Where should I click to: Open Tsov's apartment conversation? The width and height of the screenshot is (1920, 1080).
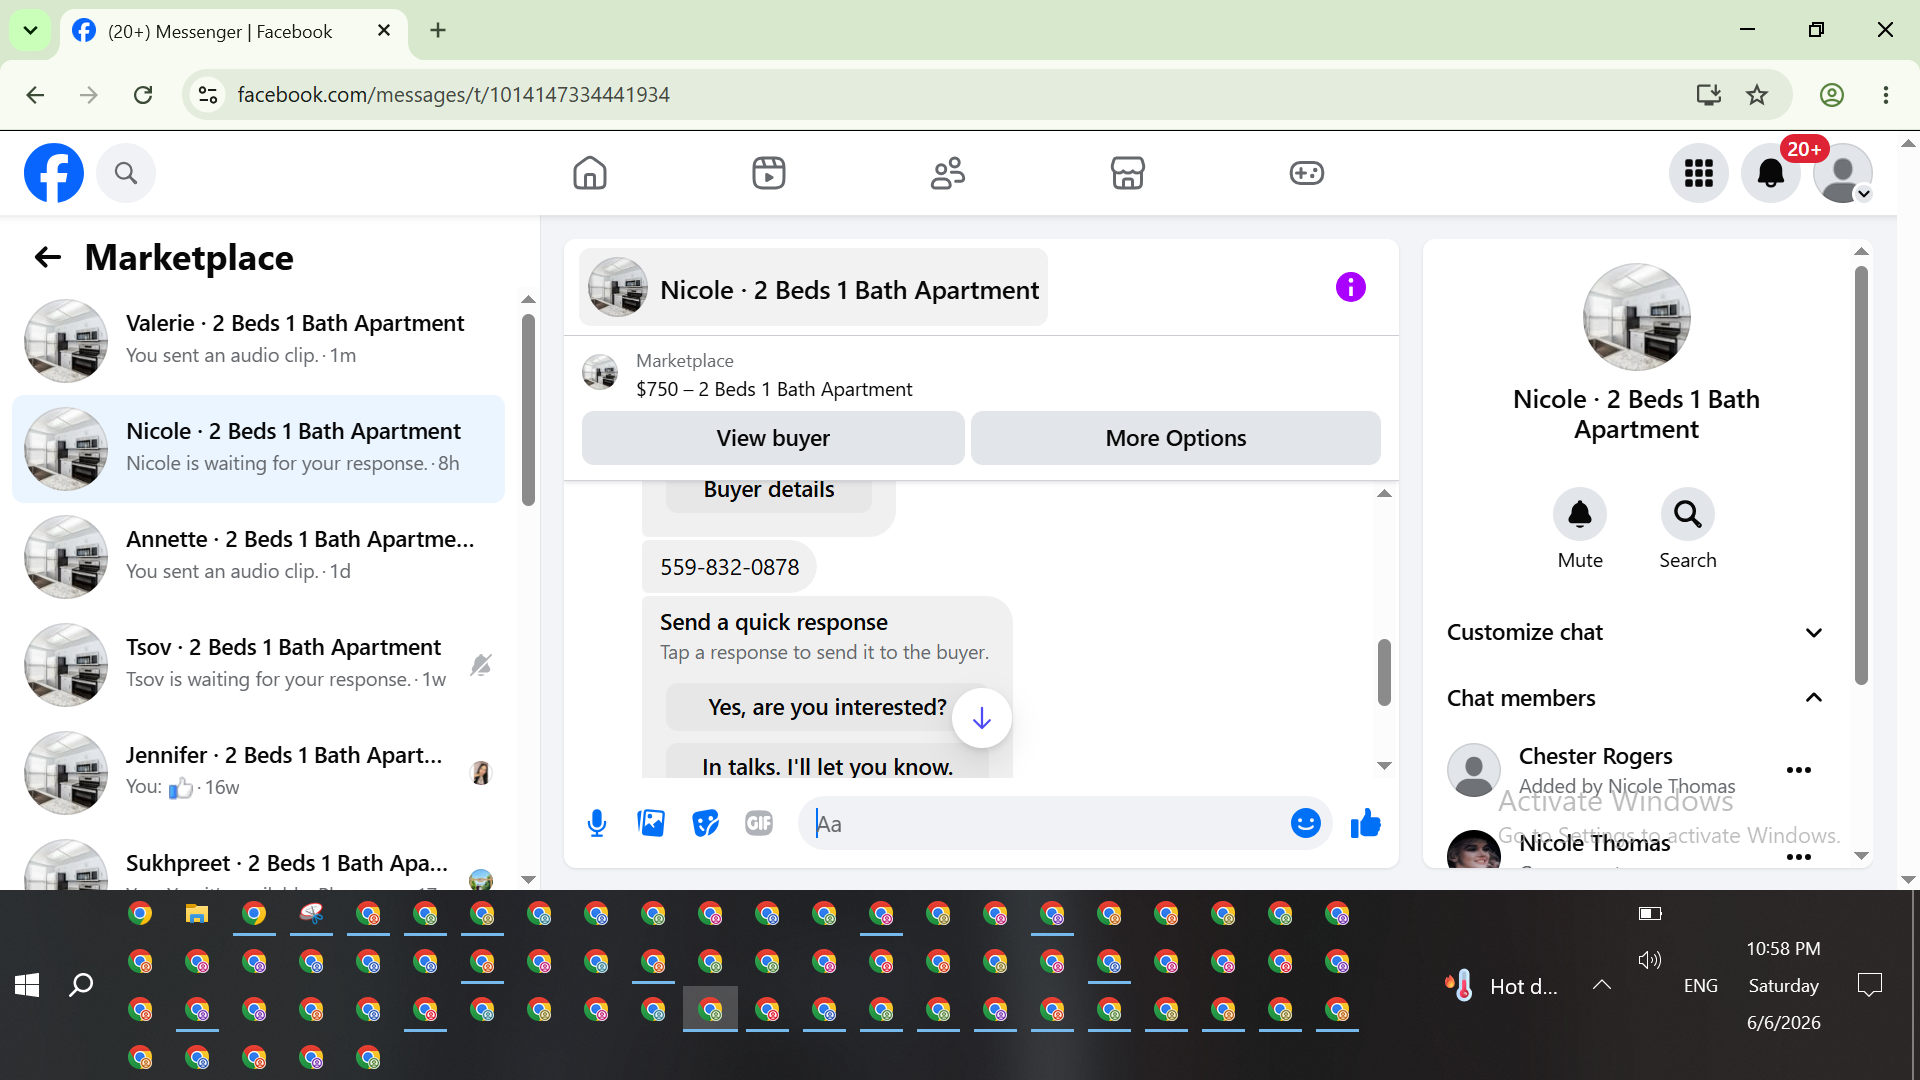(x=260, y=665)
